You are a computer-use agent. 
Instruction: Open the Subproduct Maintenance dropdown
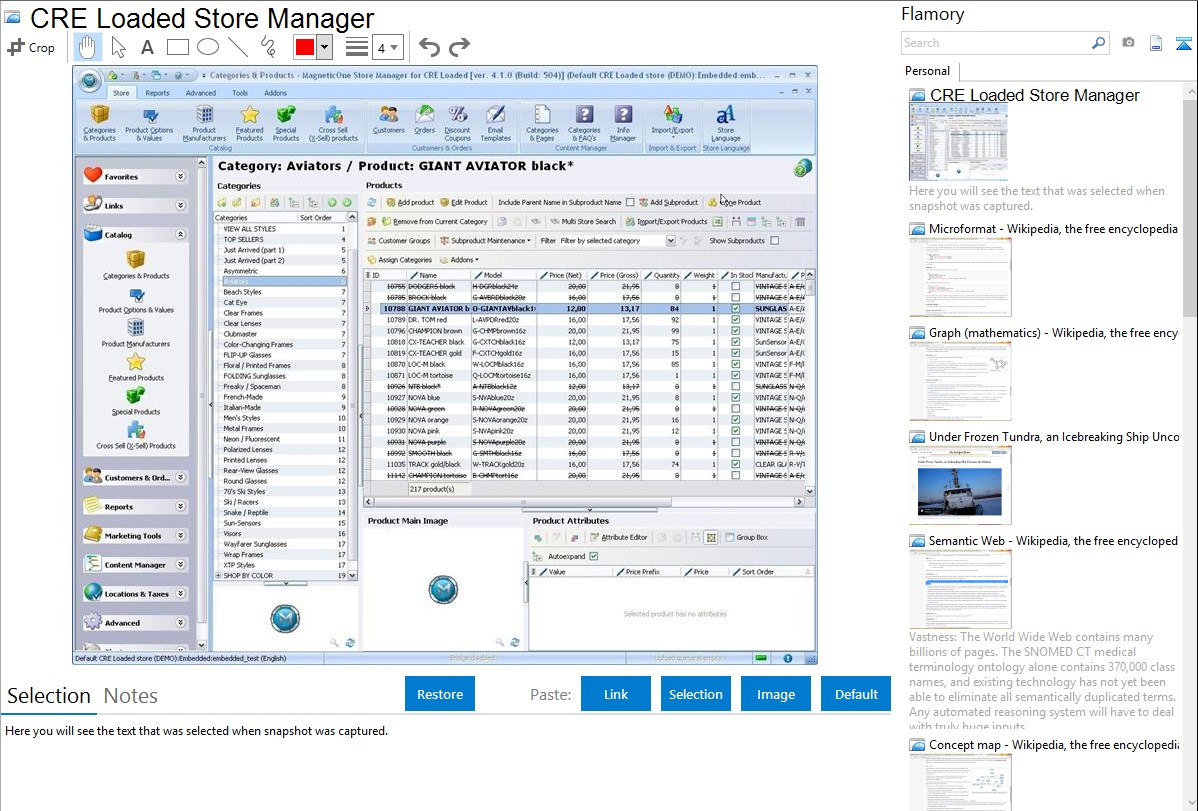pos(485,241)
